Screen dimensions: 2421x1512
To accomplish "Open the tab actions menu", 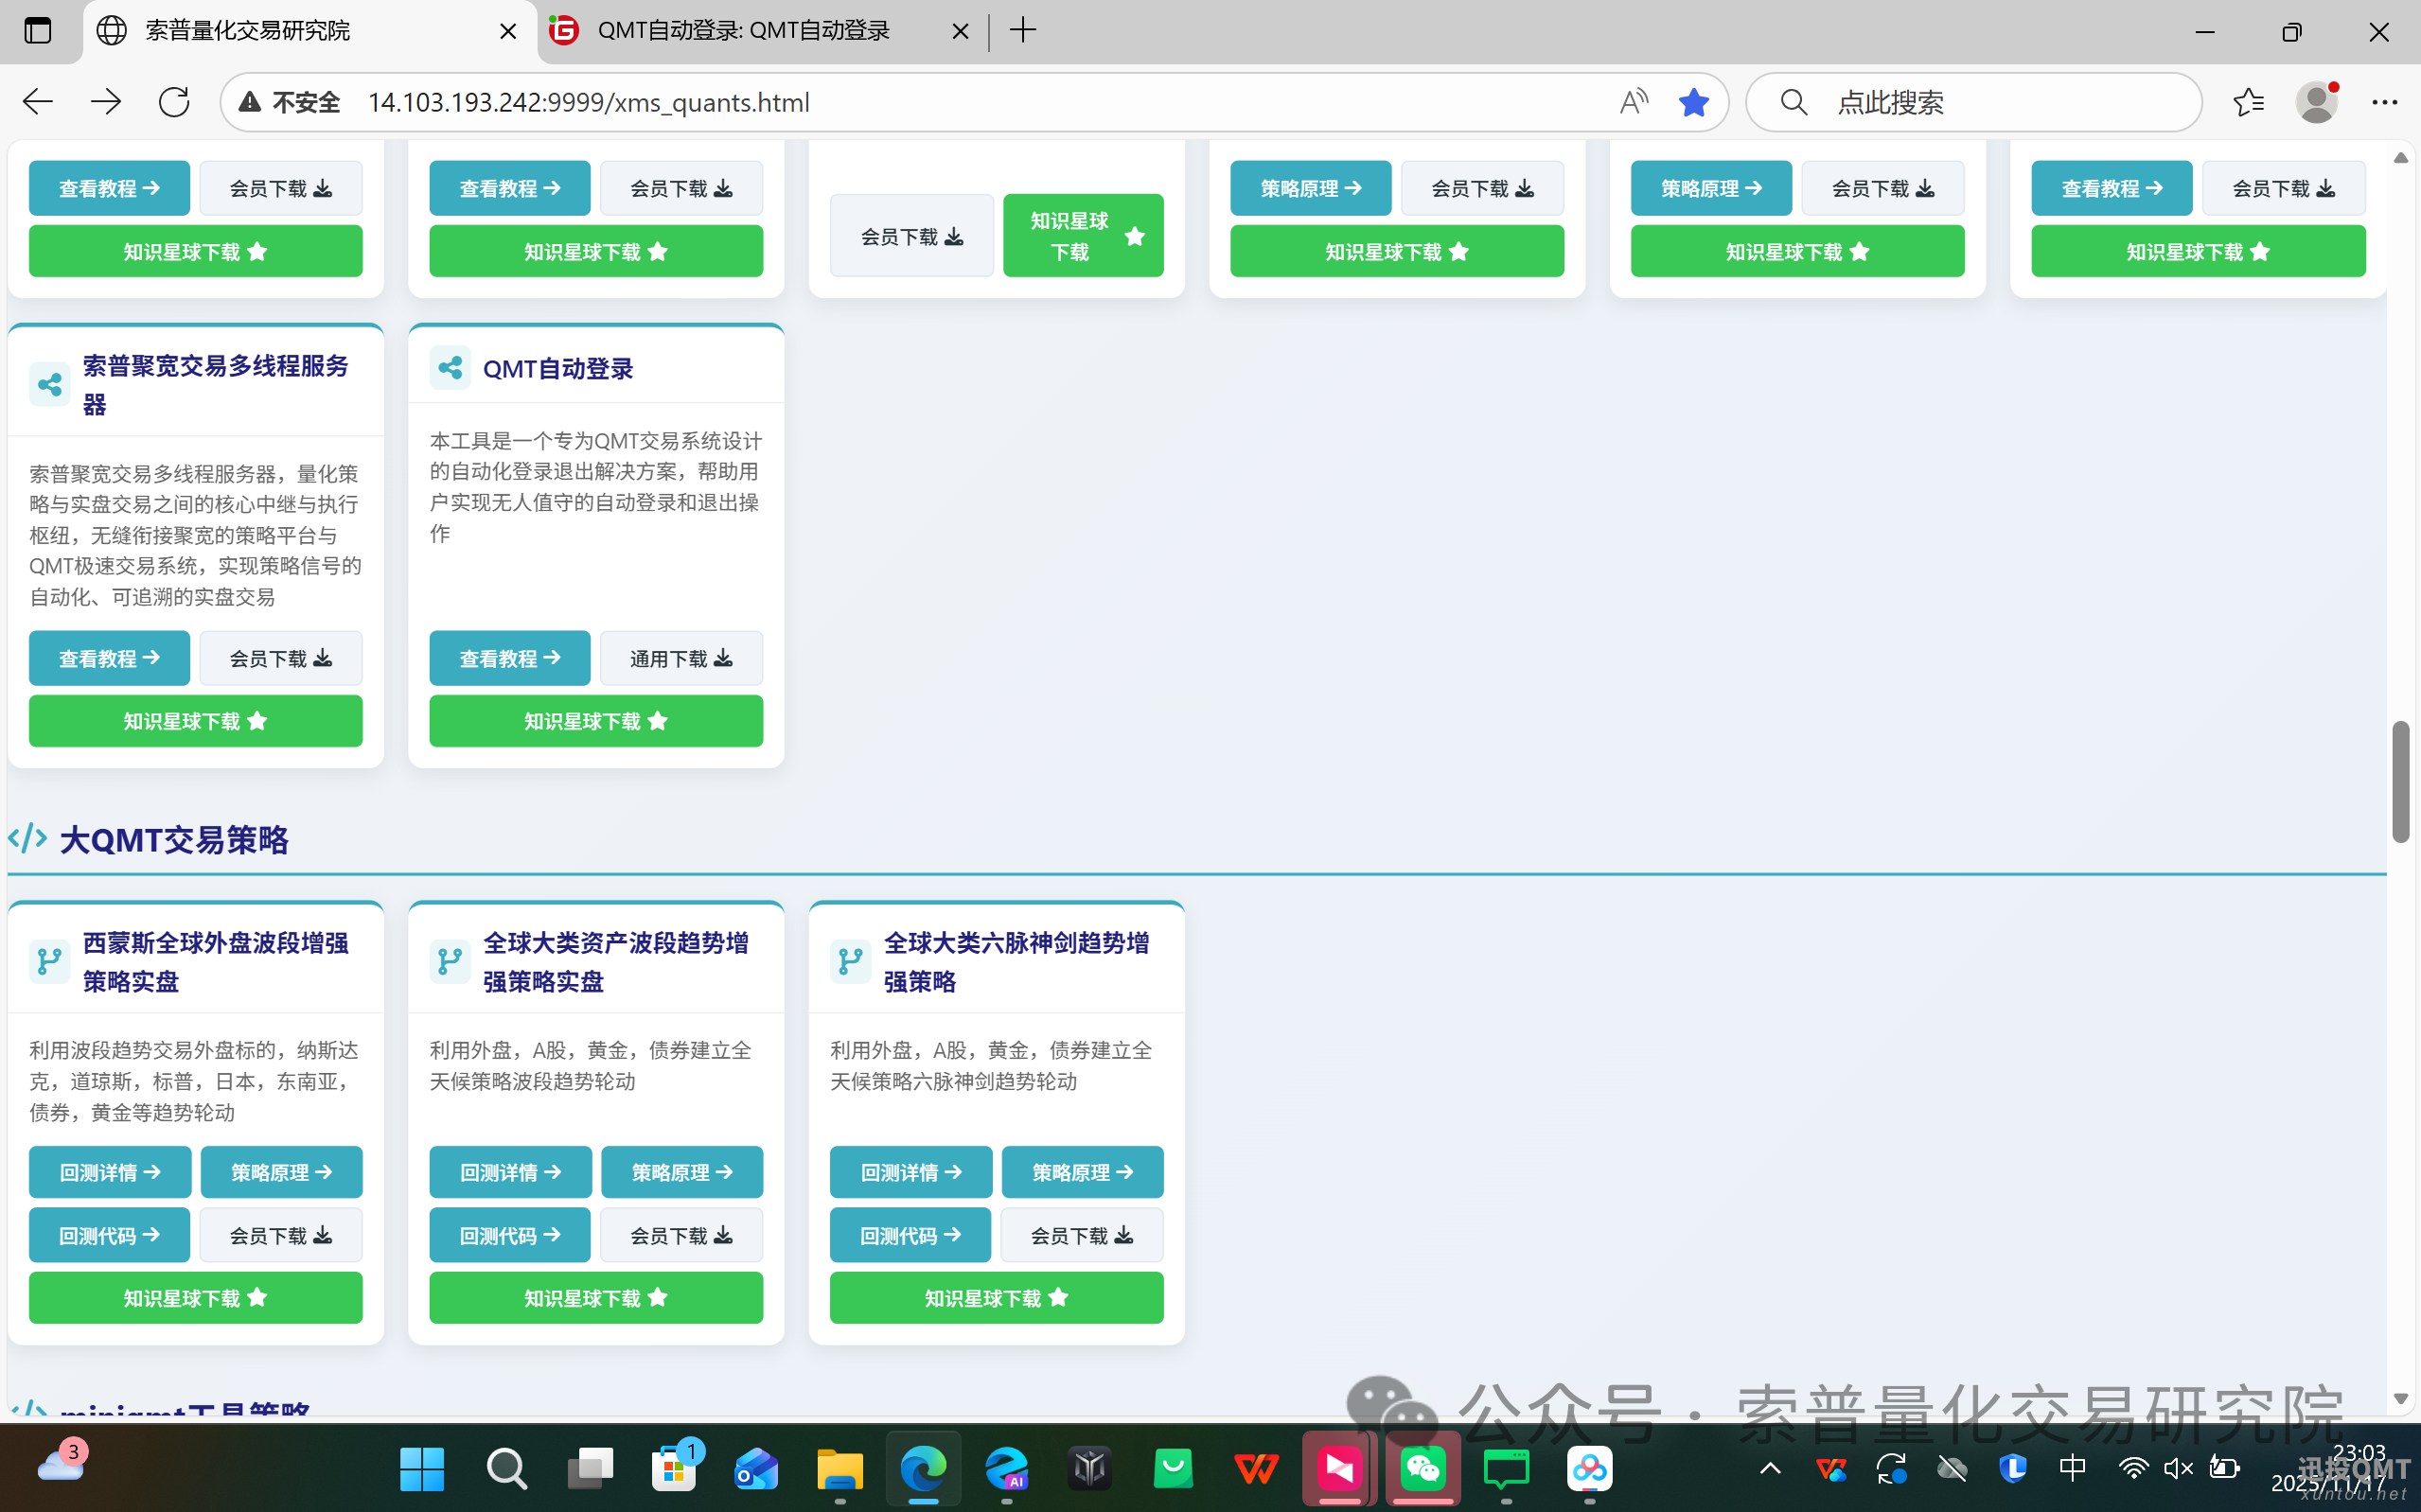I will [x=38, y=31].
